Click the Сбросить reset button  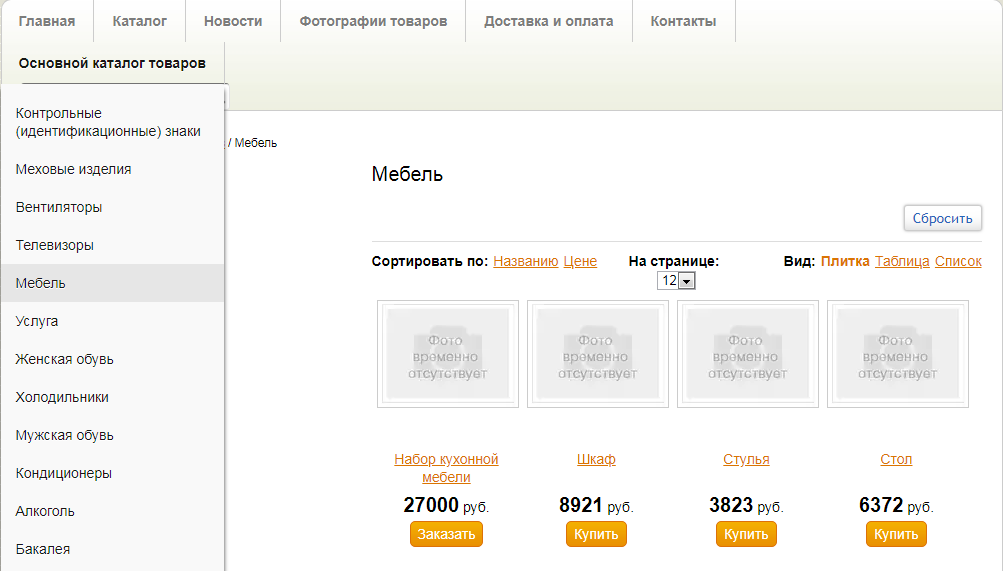pos(942,219)
